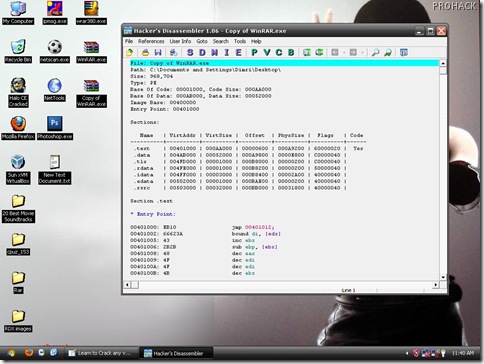Open the Back button history dropdown arrow

click(344, 52)
